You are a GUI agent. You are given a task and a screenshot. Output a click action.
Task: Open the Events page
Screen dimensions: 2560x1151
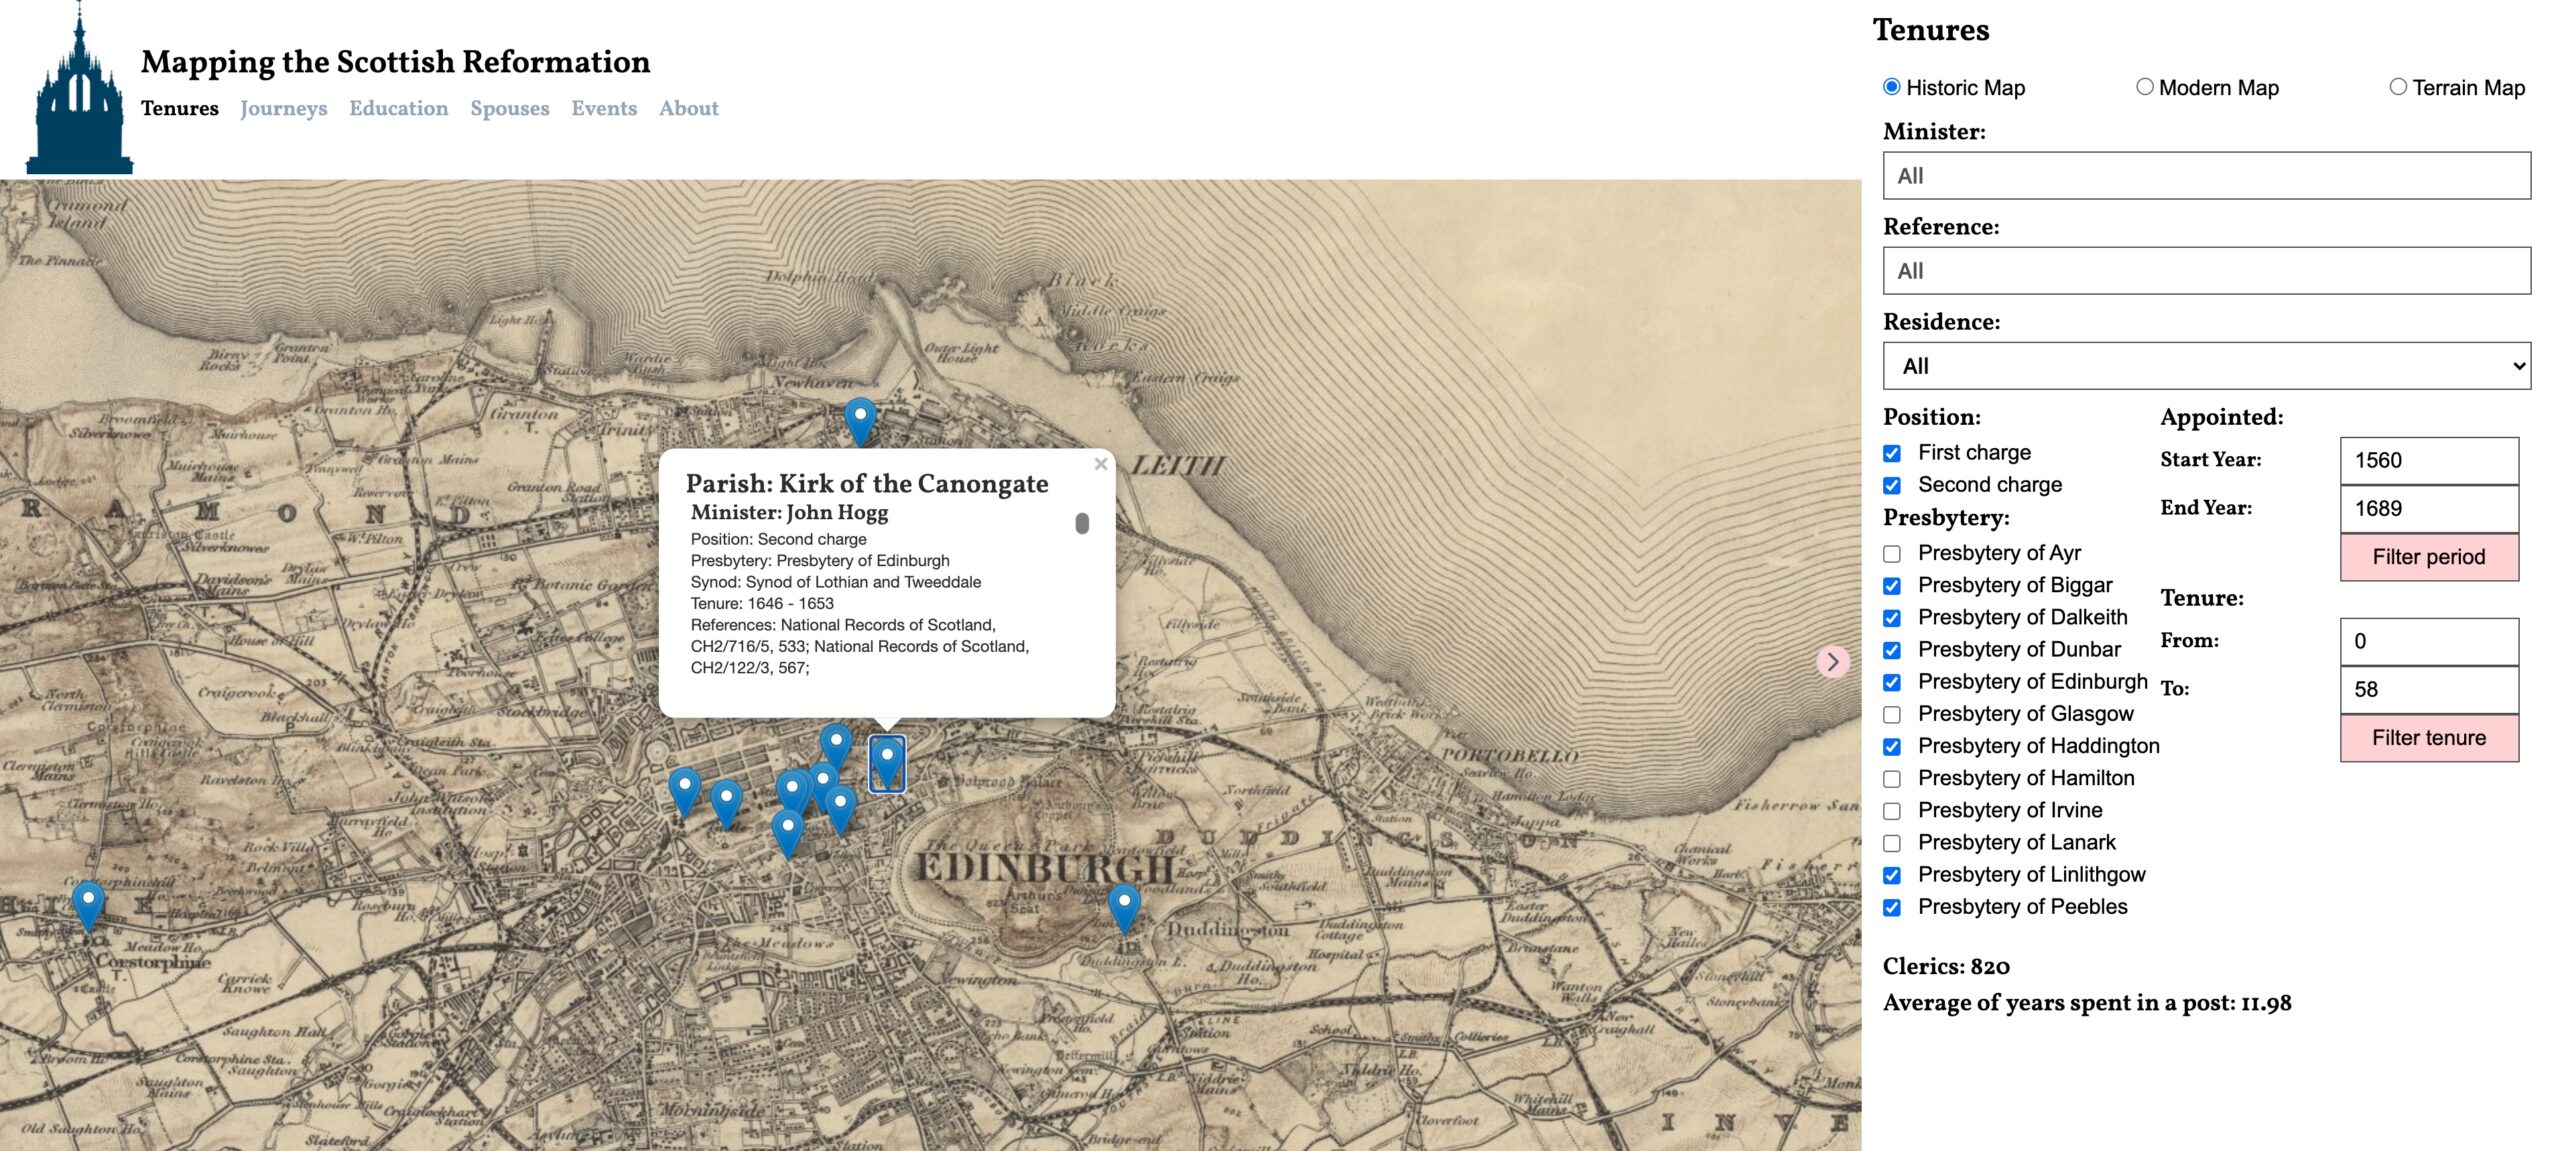(604, 108)
